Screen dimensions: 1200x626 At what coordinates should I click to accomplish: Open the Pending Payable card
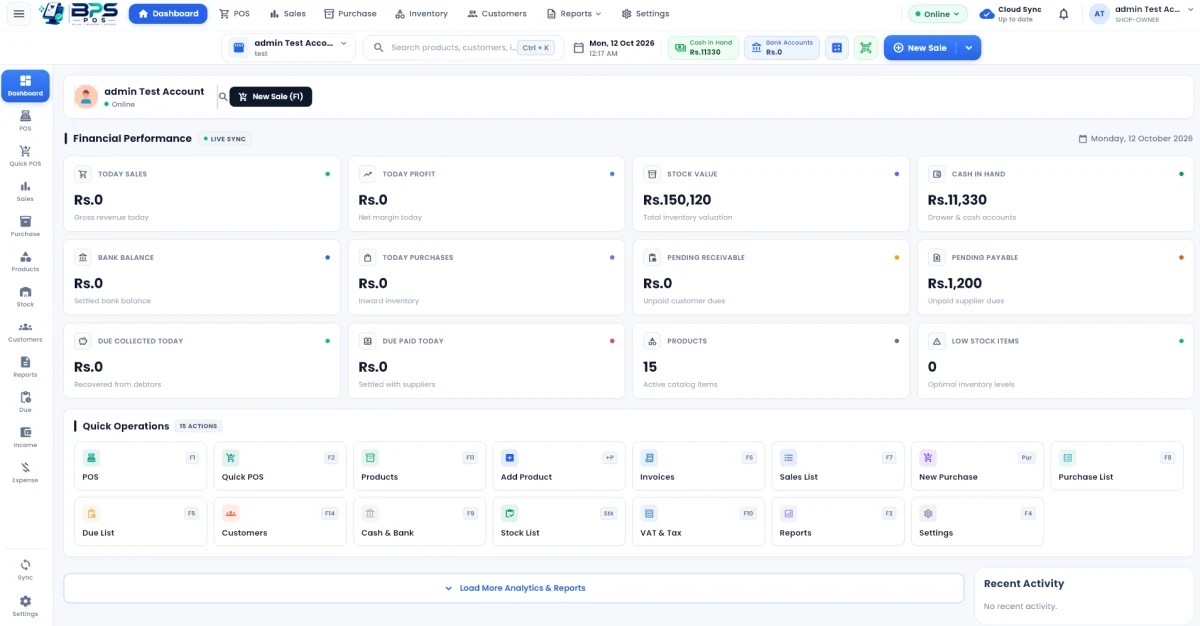[x=1056, y=278]
